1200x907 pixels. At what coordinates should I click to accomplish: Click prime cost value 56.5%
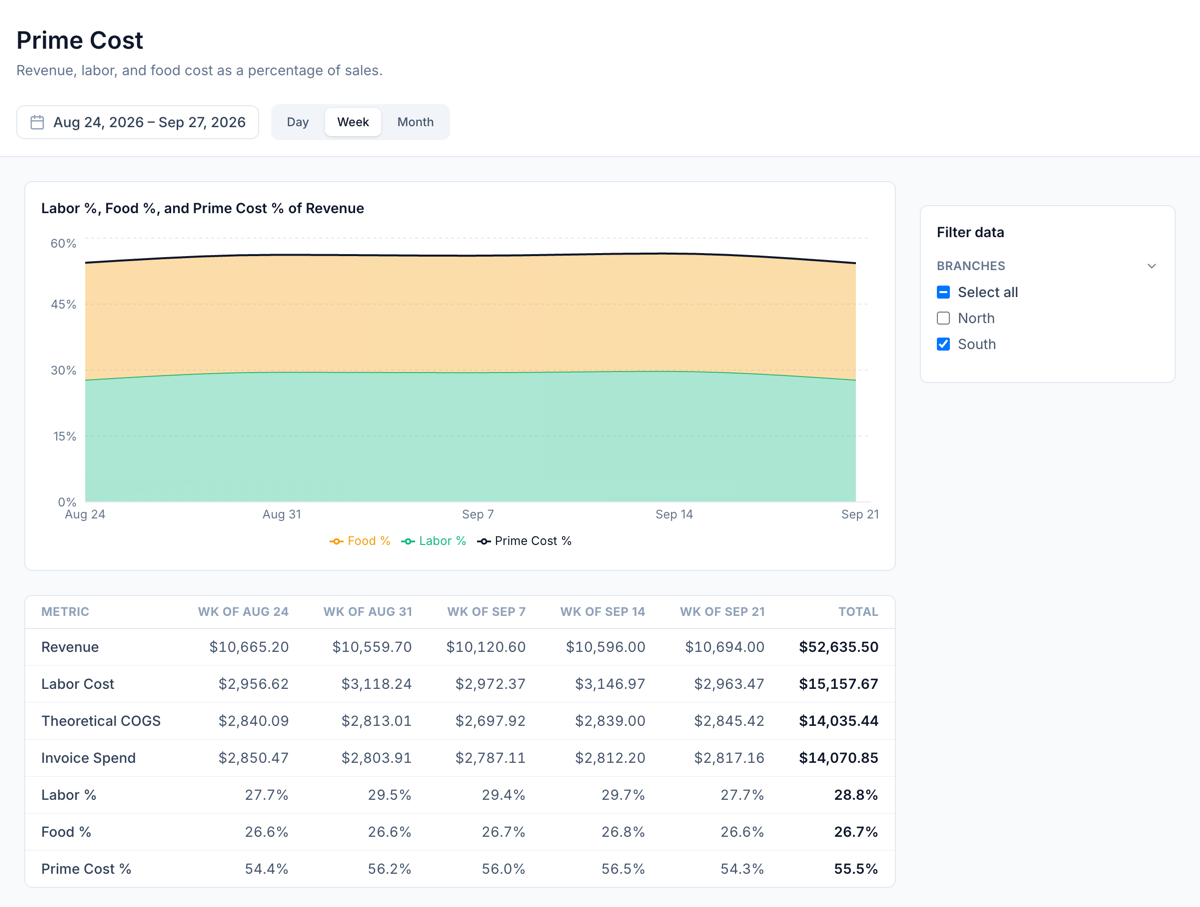623,869
